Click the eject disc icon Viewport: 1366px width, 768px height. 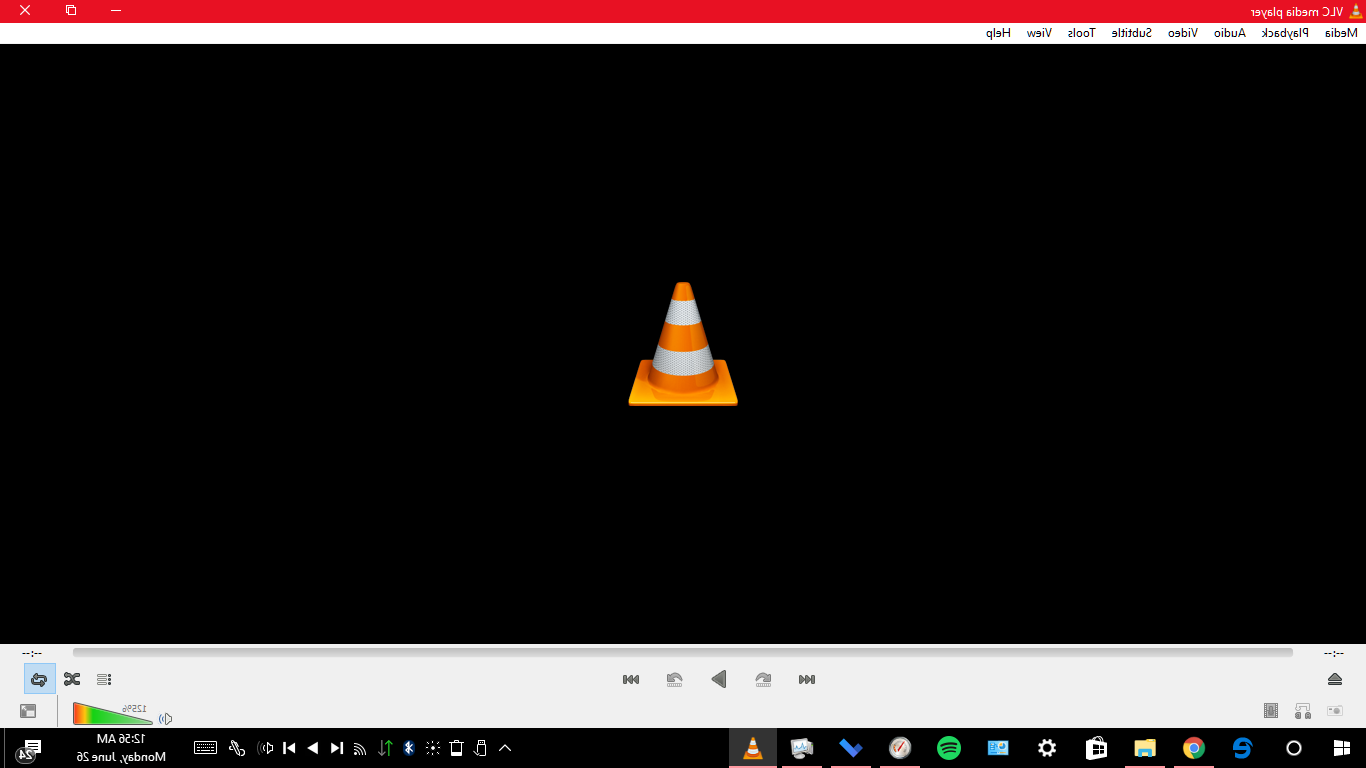click(x=1334, y=679)
